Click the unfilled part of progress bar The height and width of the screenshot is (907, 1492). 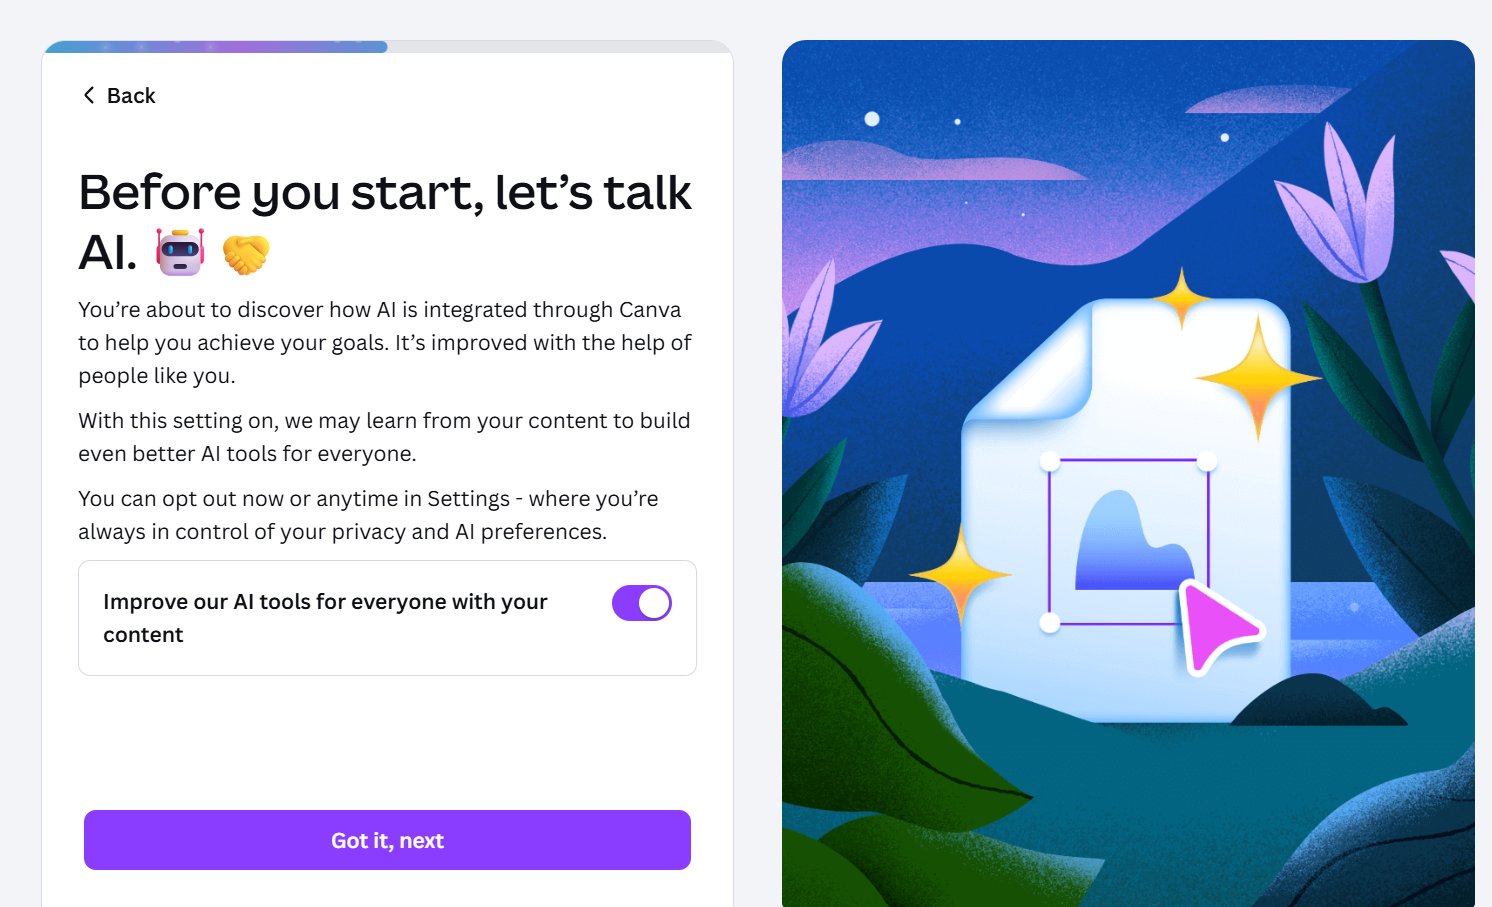(558, 46)
